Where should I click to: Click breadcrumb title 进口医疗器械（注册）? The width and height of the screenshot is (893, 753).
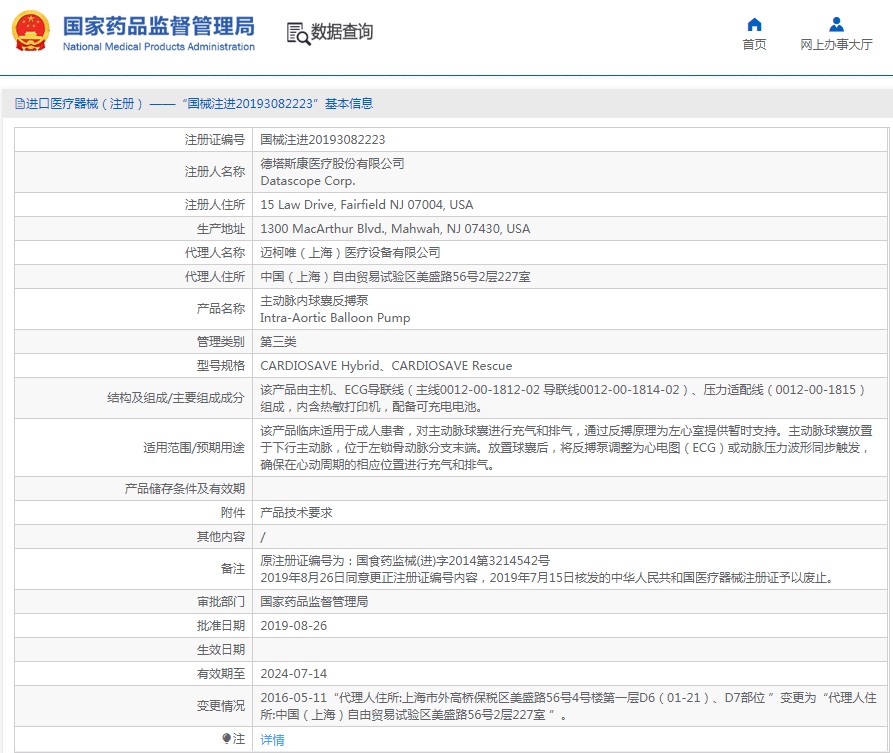pos(84,104)
